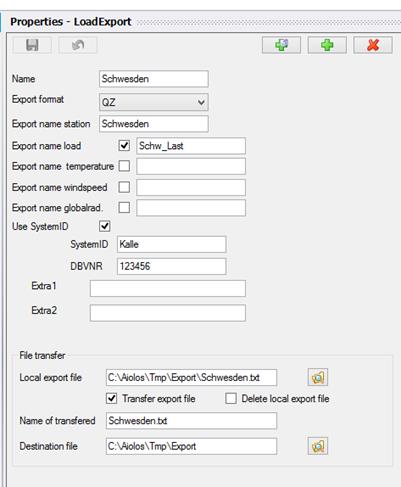Screen dimensions: 401x487
Task: Click the SystemID field containing Kalle
Action: click(x=171, y=244)
